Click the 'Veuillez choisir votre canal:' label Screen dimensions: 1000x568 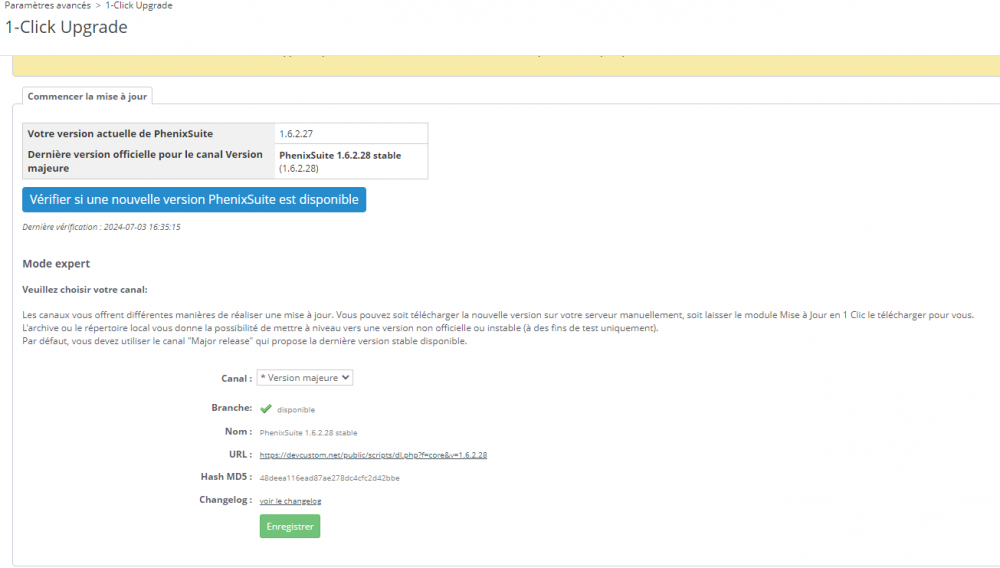[x=85, y=289]
